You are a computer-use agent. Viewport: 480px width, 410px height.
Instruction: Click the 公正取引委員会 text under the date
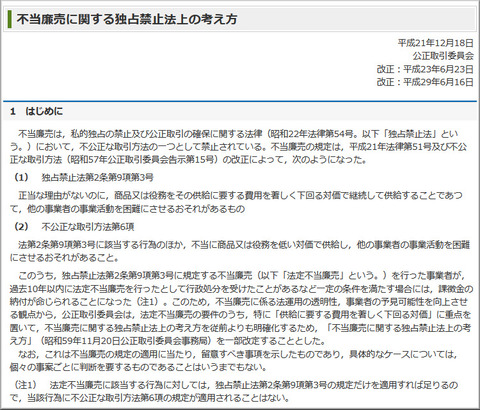443,56
